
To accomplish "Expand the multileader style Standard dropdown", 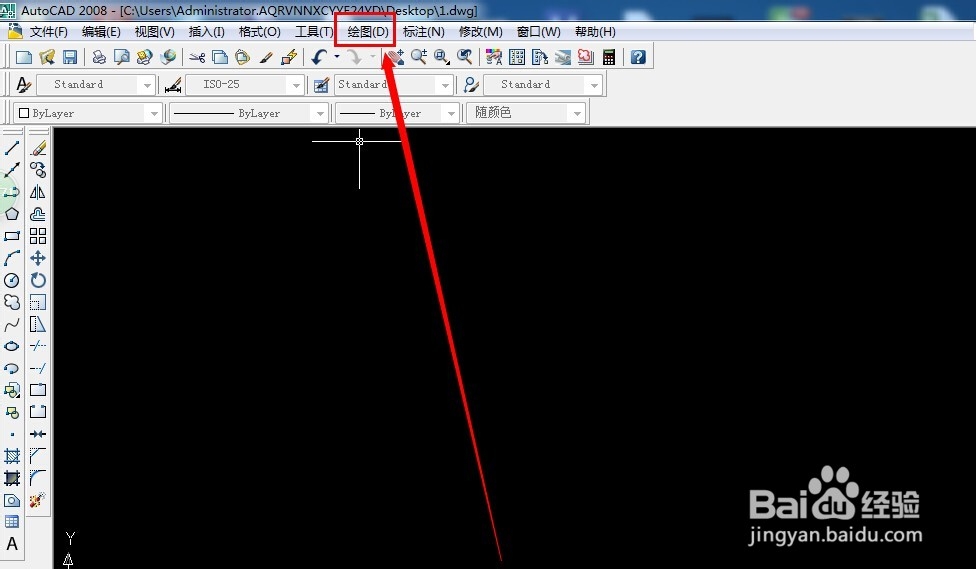I will pos(594,85).
